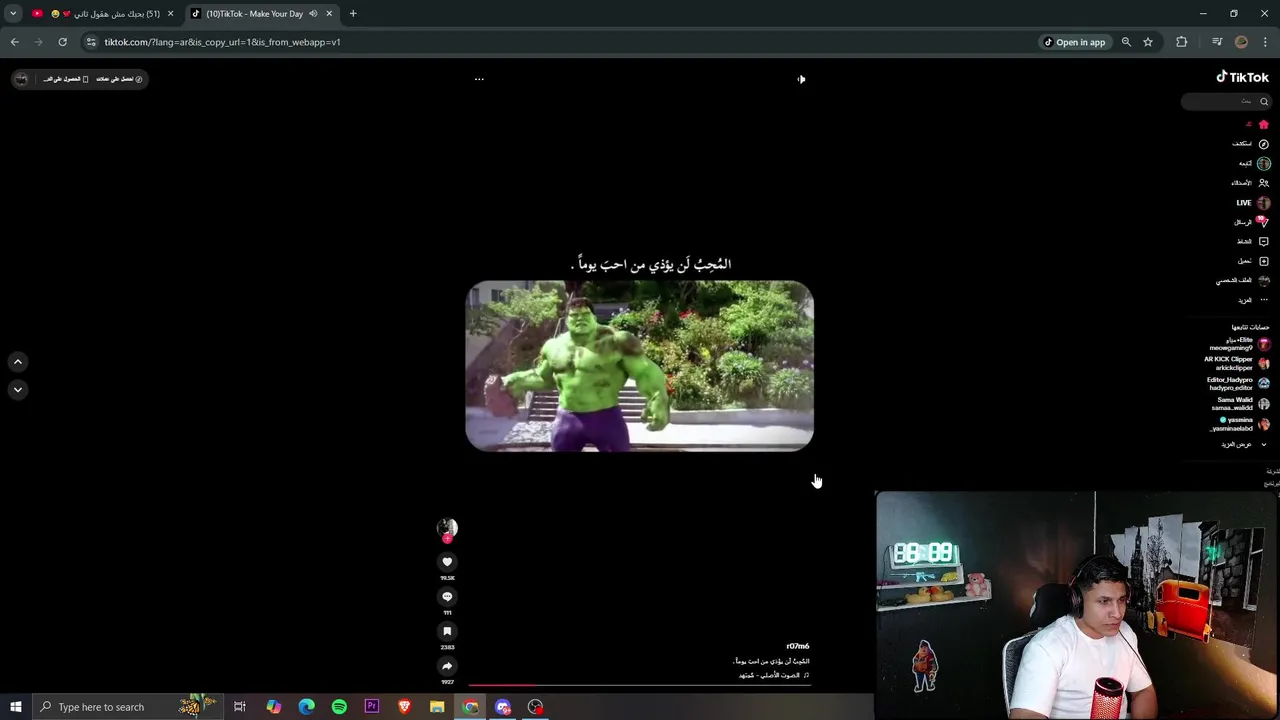The height and width of the screenshot is (720, 1280).
Task: Click the get coins button
Action: click(x=120, y=79)
